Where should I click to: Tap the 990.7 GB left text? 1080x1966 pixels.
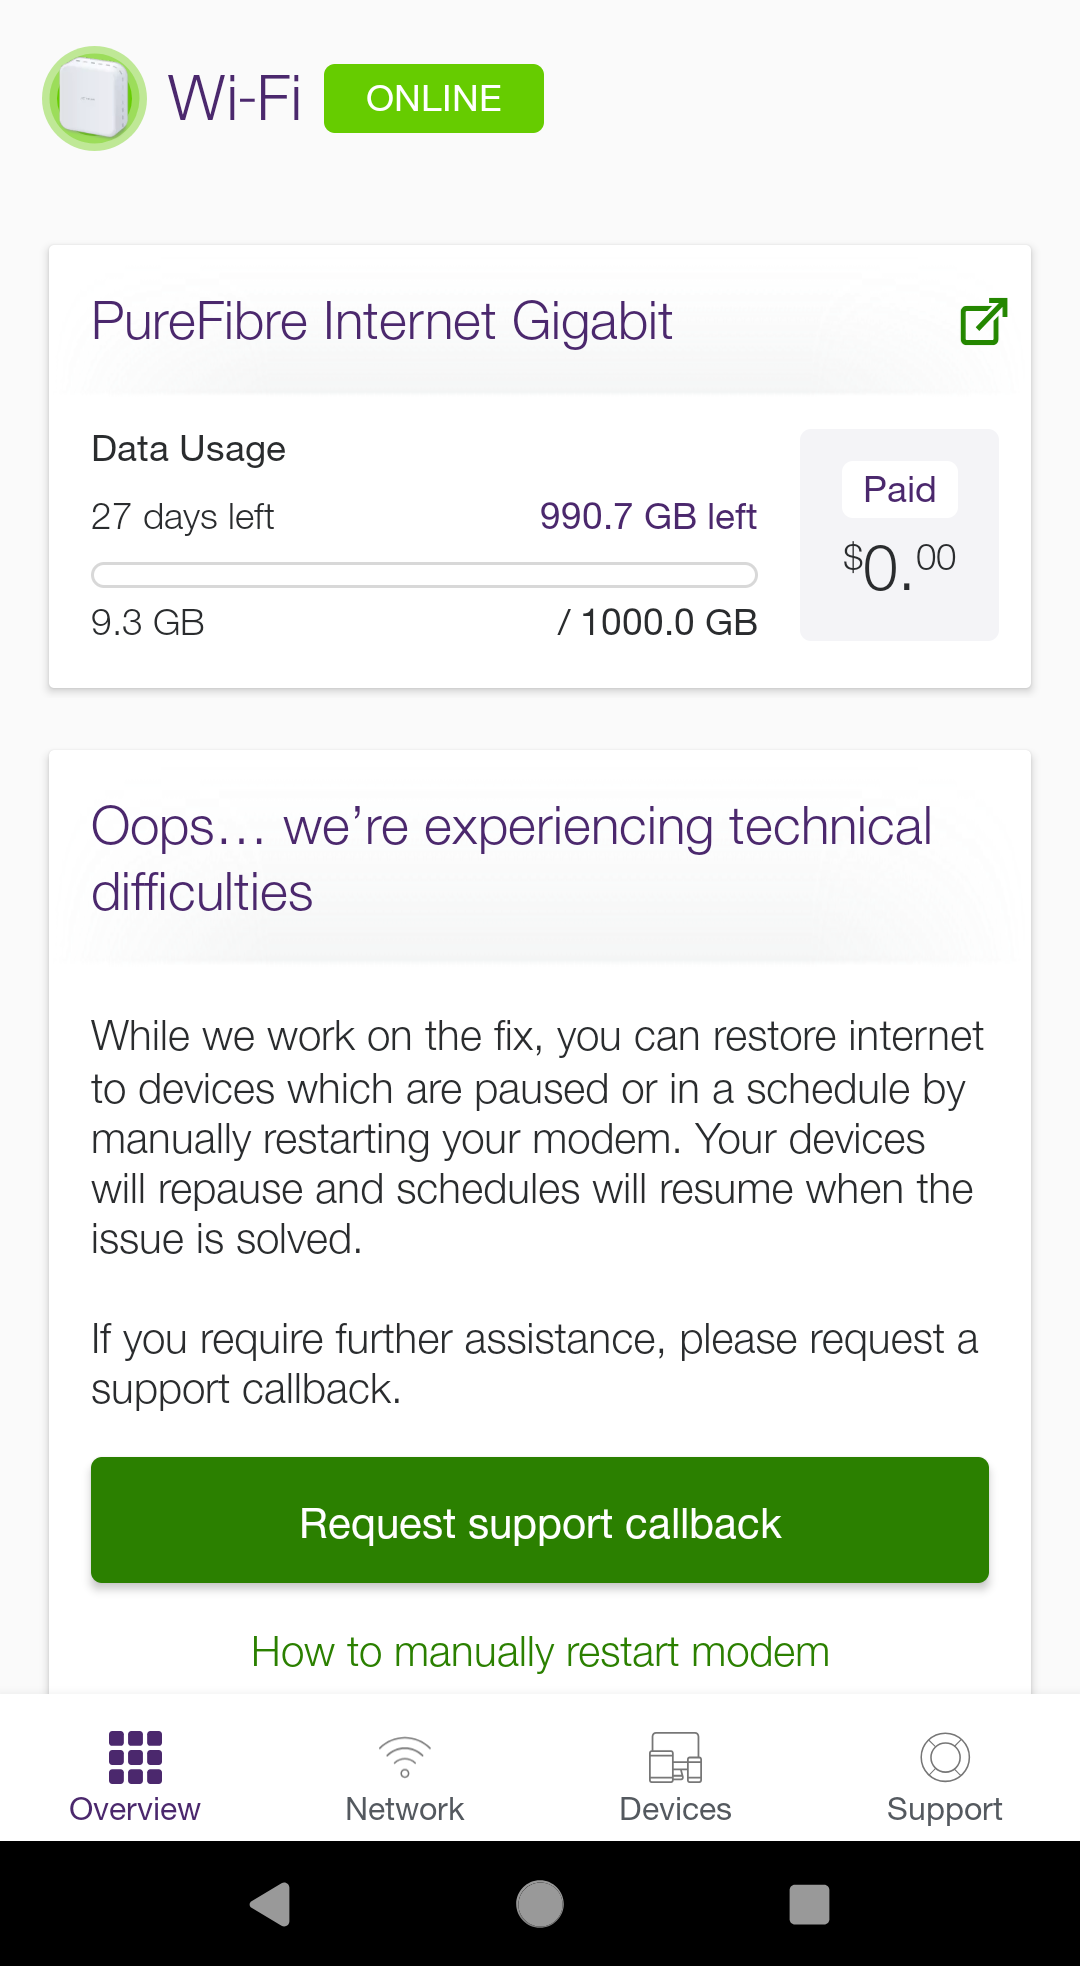(648, 517)
